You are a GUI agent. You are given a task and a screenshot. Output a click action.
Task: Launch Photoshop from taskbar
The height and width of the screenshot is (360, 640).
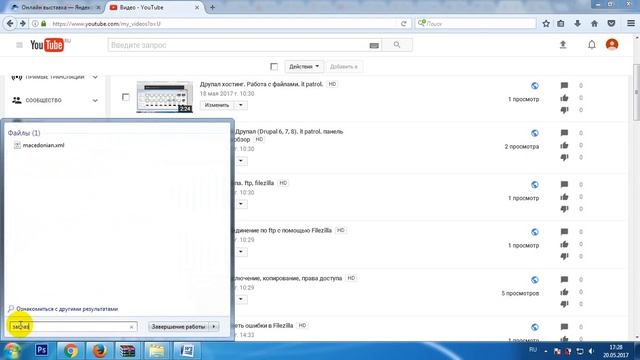click(41, 350)
